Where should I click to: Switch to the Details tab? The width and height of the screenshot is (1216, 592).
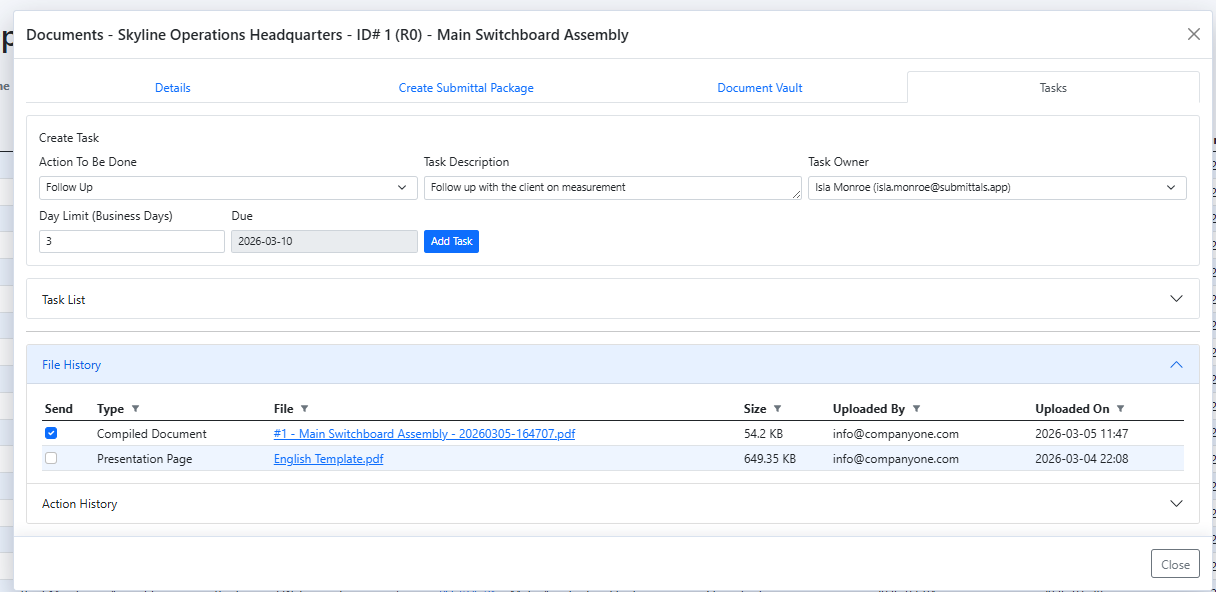[x=172, y=88]
